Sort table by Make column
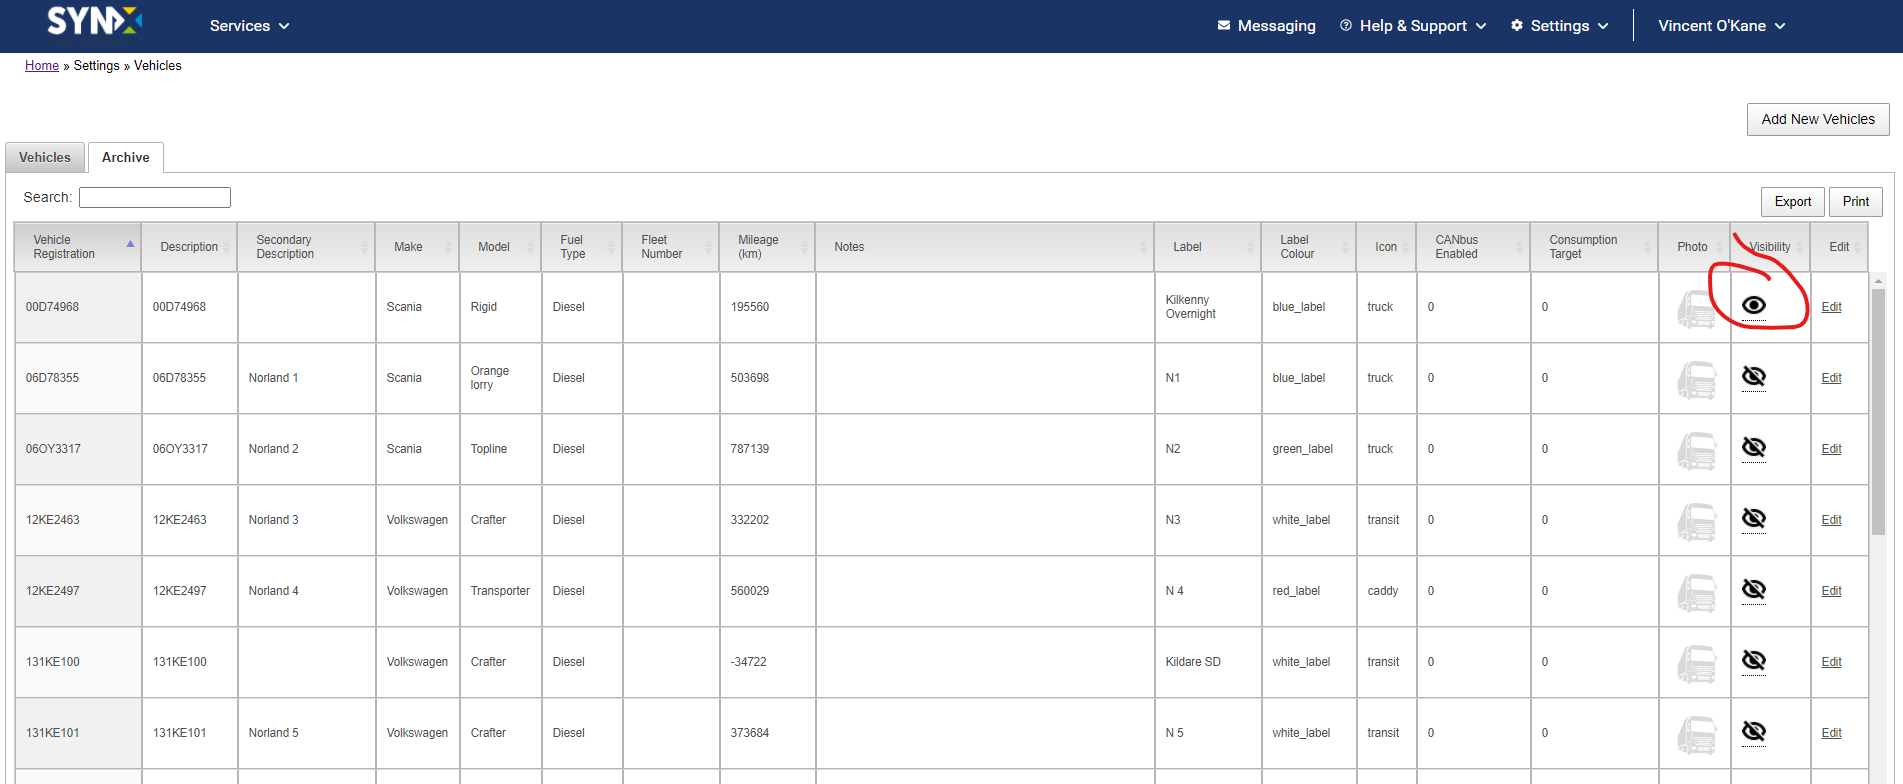1903x784 pixels. pyautogui.click(x=417, y=247)
